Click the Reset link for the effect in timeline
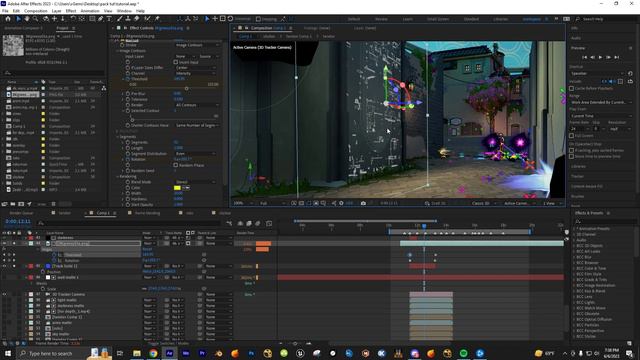This screenshot has width=640, height=360. pos(147,249)
